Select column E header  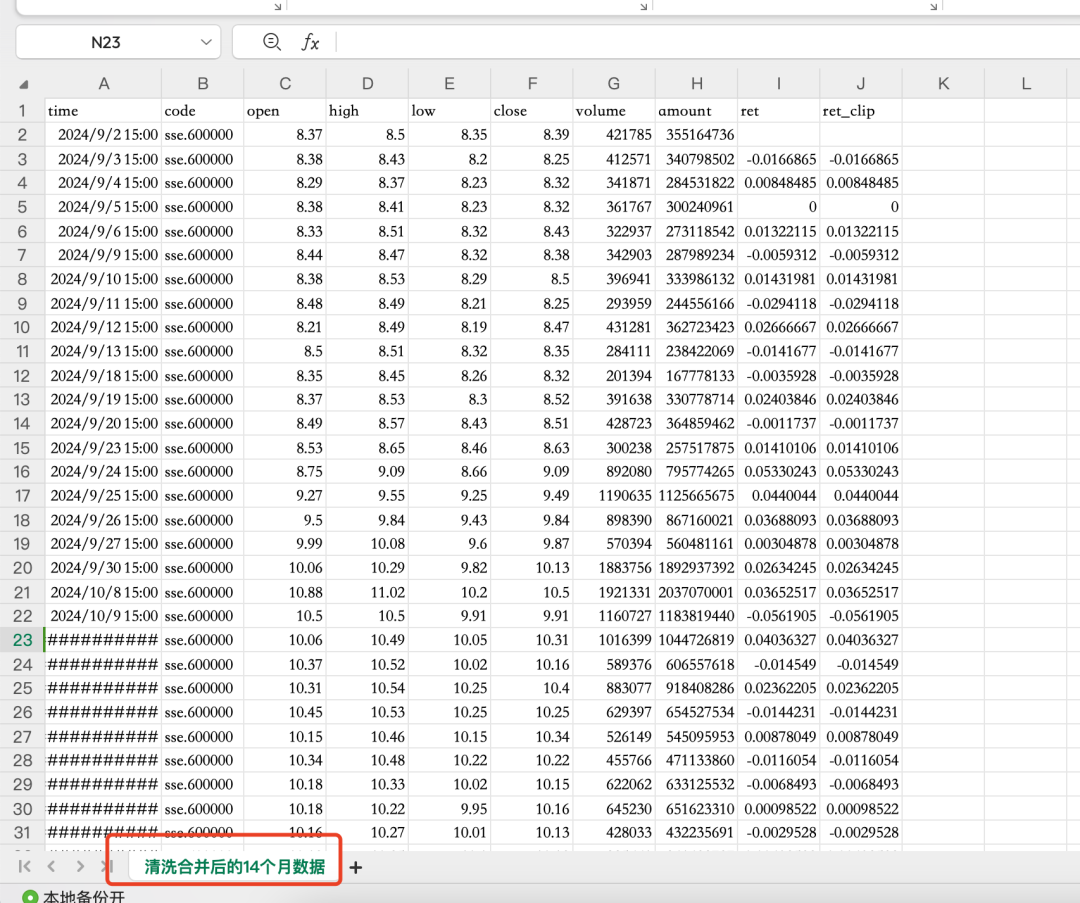pyautogui.click(x=449, y=84)
